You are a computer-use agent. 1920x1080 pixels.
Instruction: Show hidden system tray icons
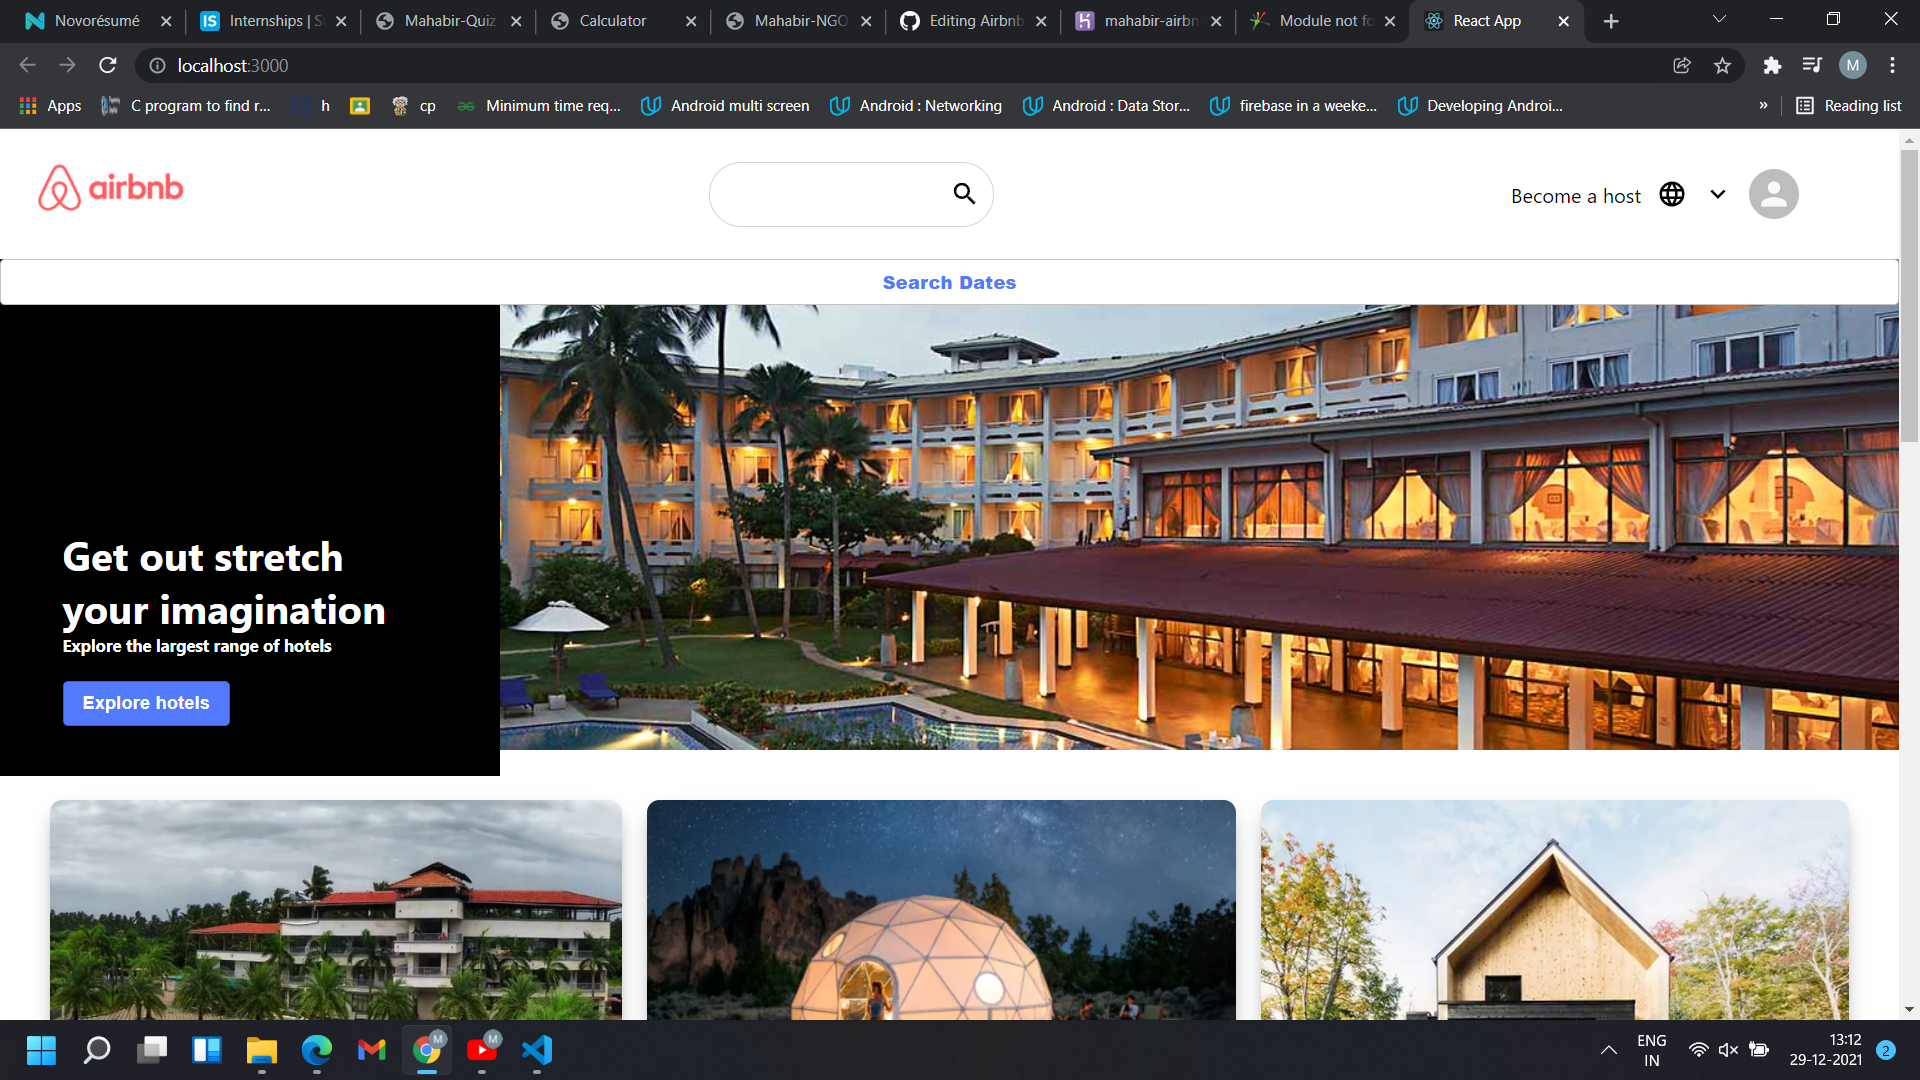click(x=1608, y=1050)
